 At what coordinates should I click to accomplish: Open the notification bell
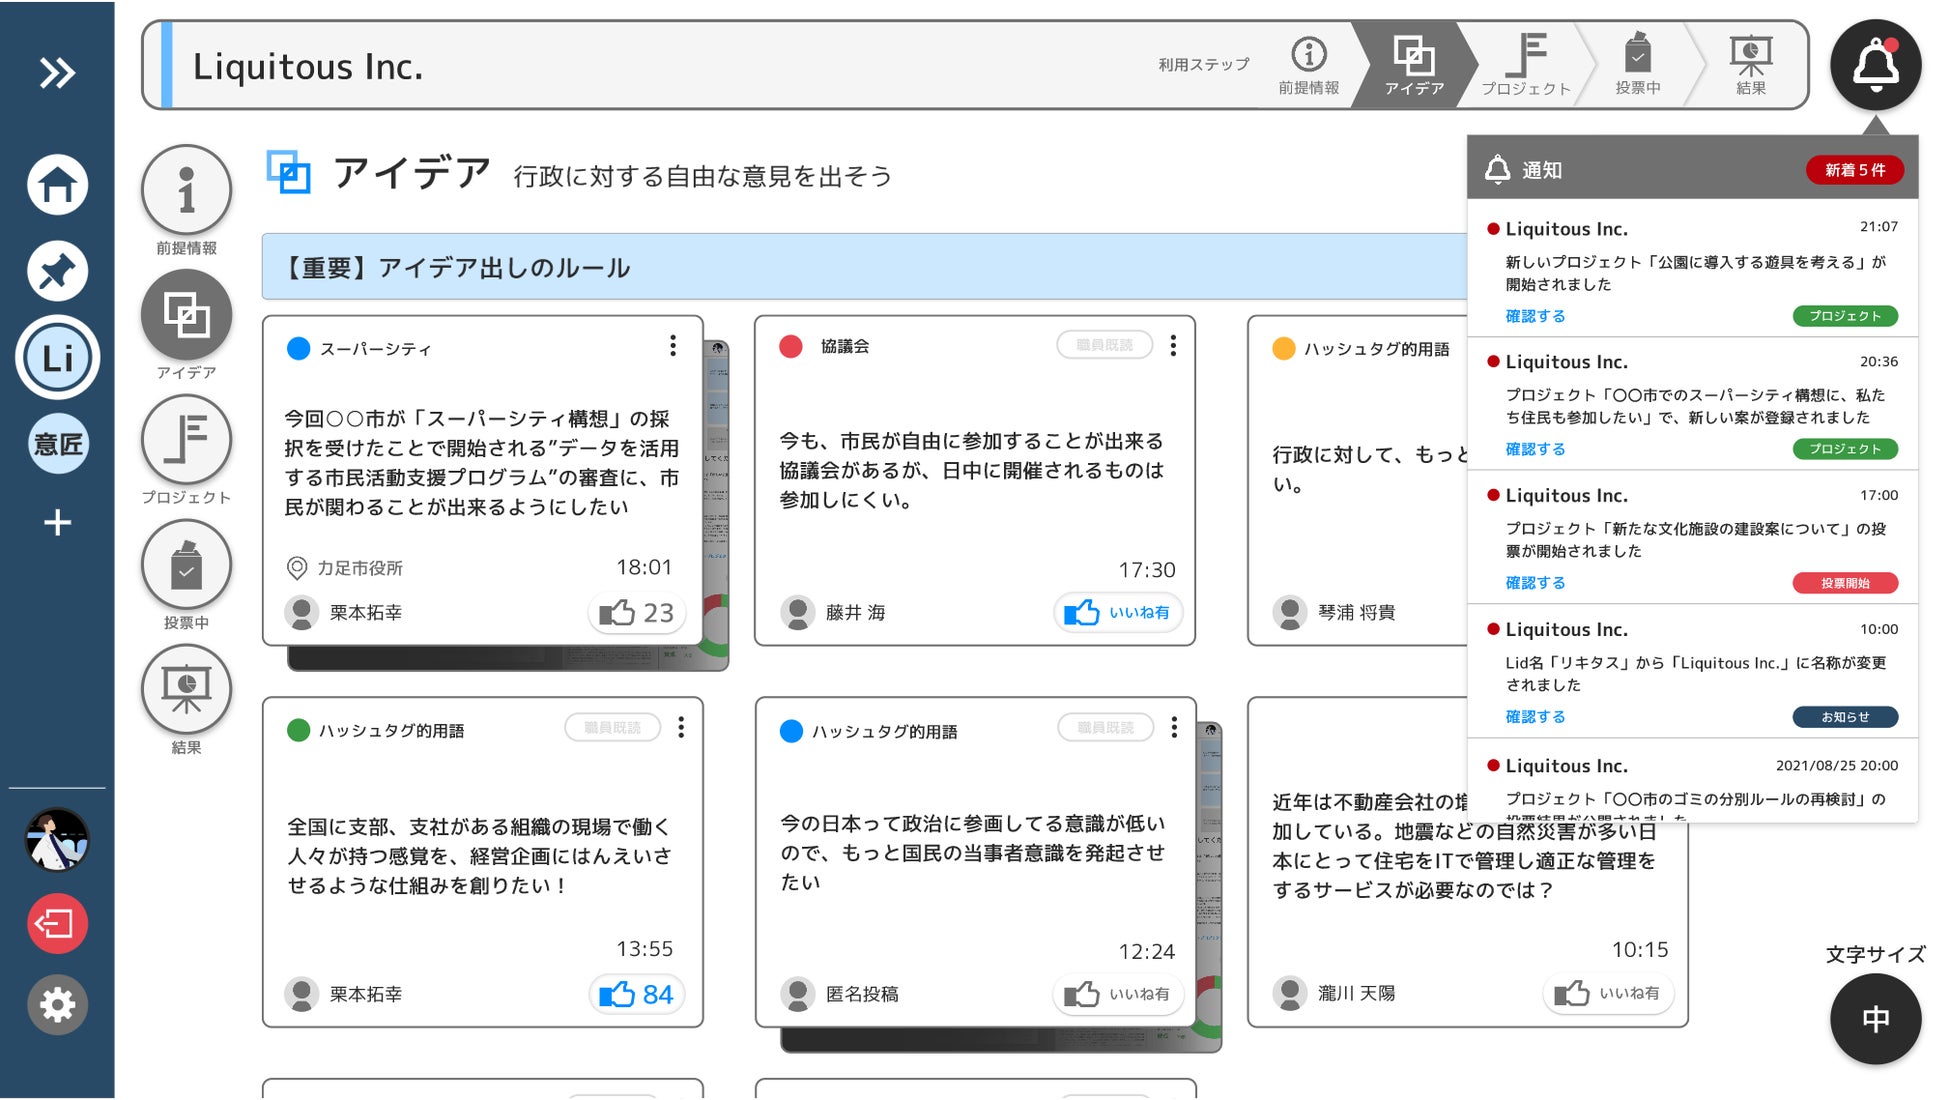(1875, 65)
